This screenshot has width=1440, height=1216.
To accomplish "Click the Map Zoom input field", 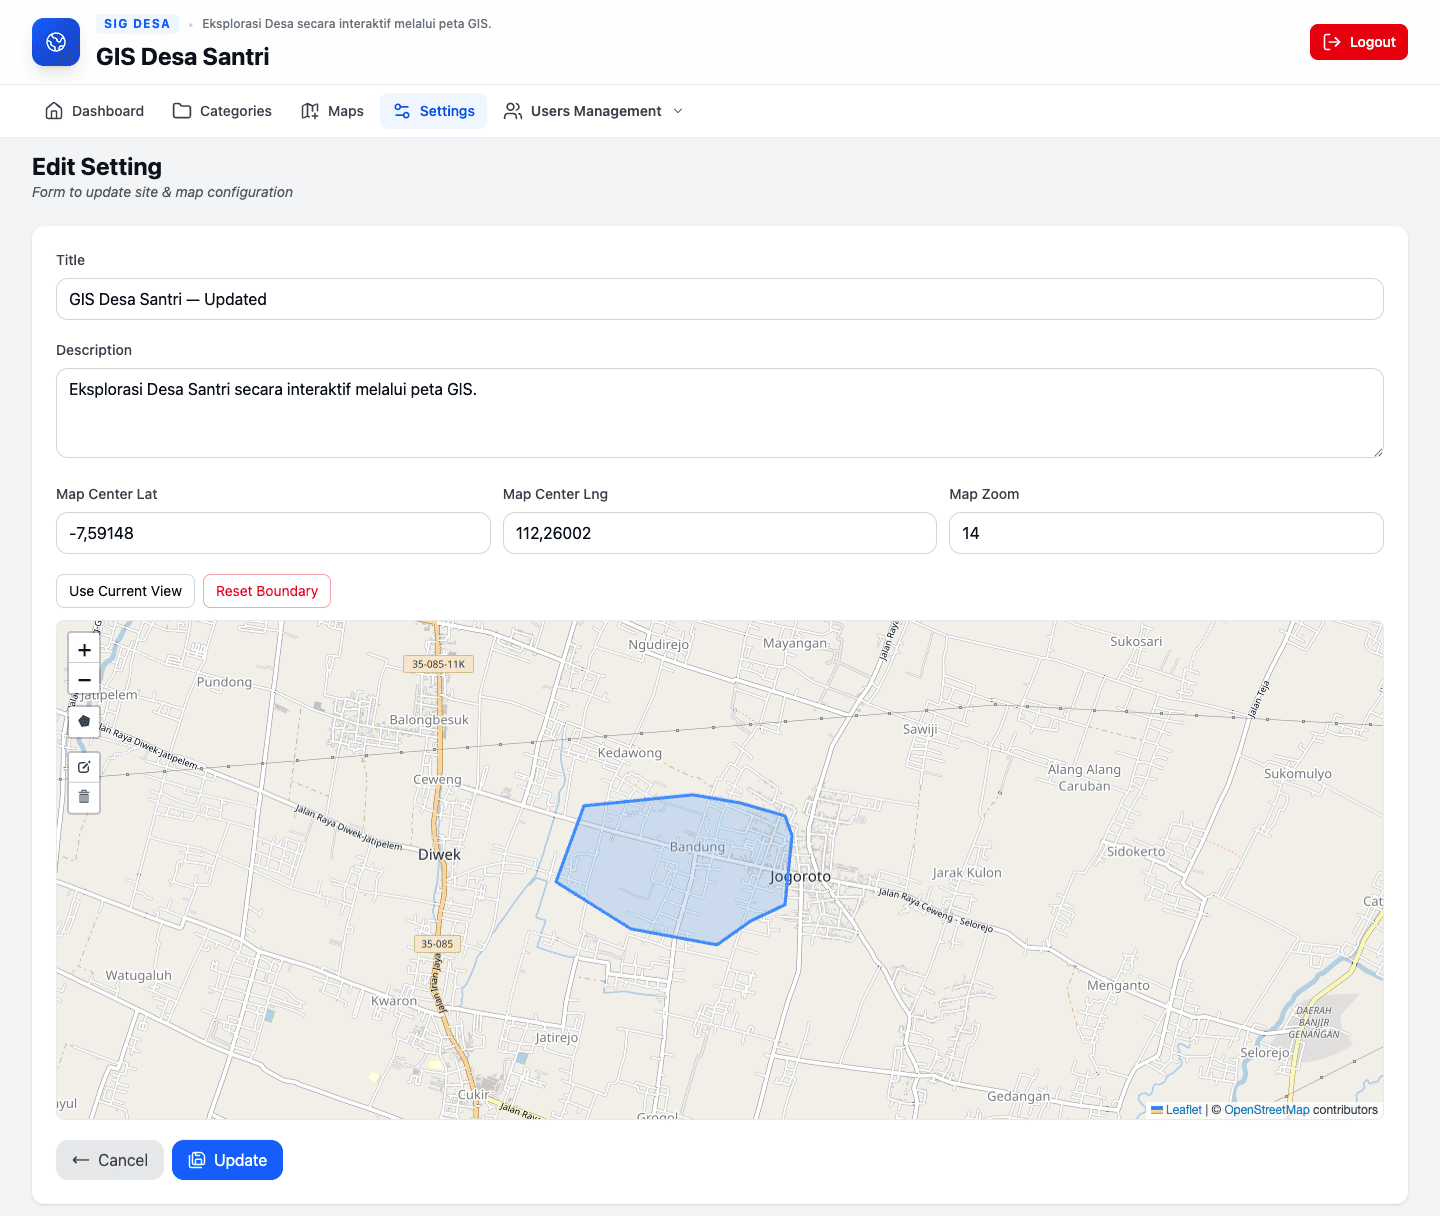I will coord(1165,533).
